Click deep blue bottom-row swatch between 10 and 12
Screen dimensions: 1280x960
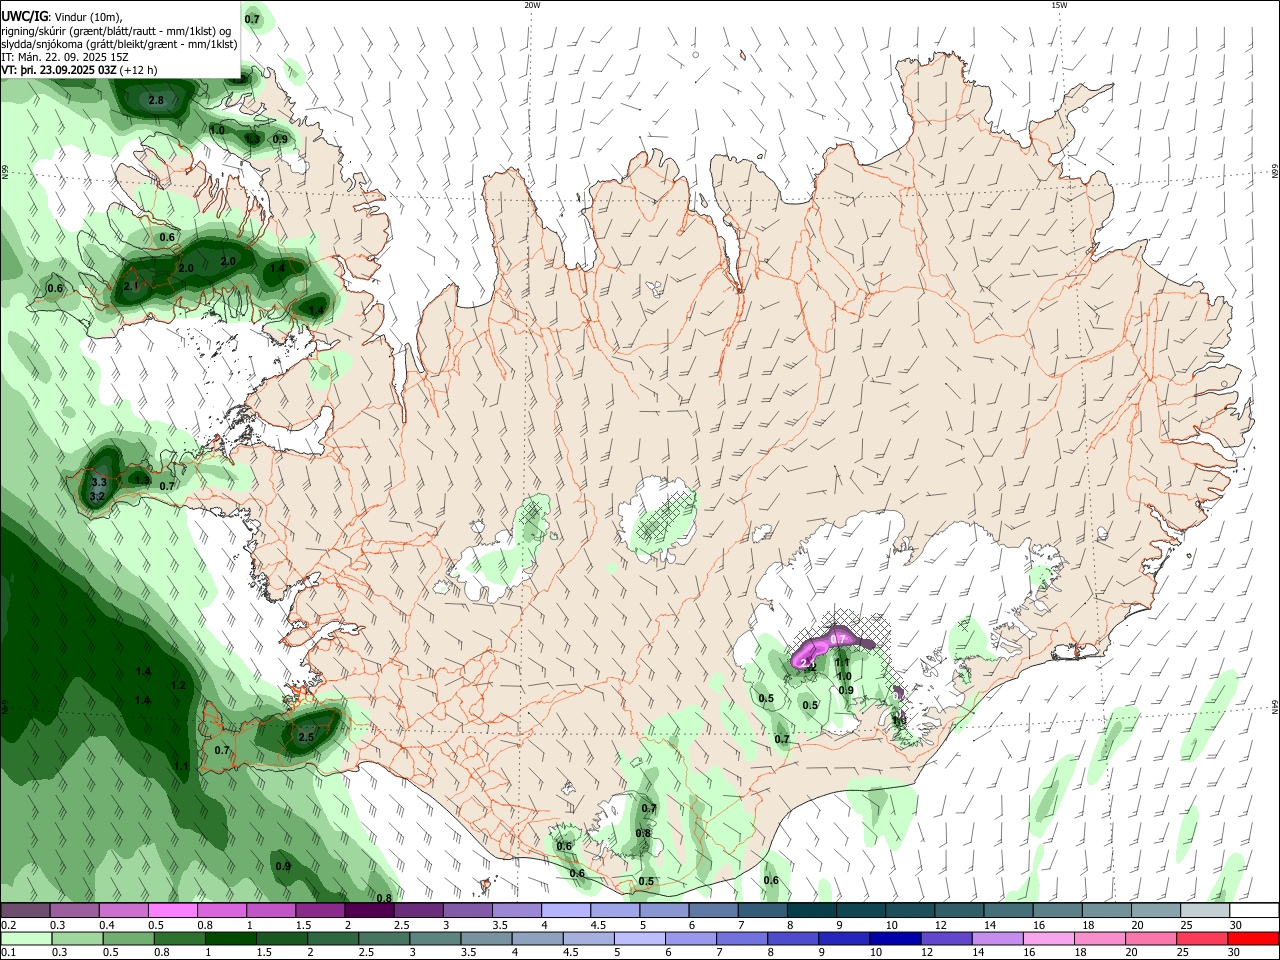click(896, 938)
